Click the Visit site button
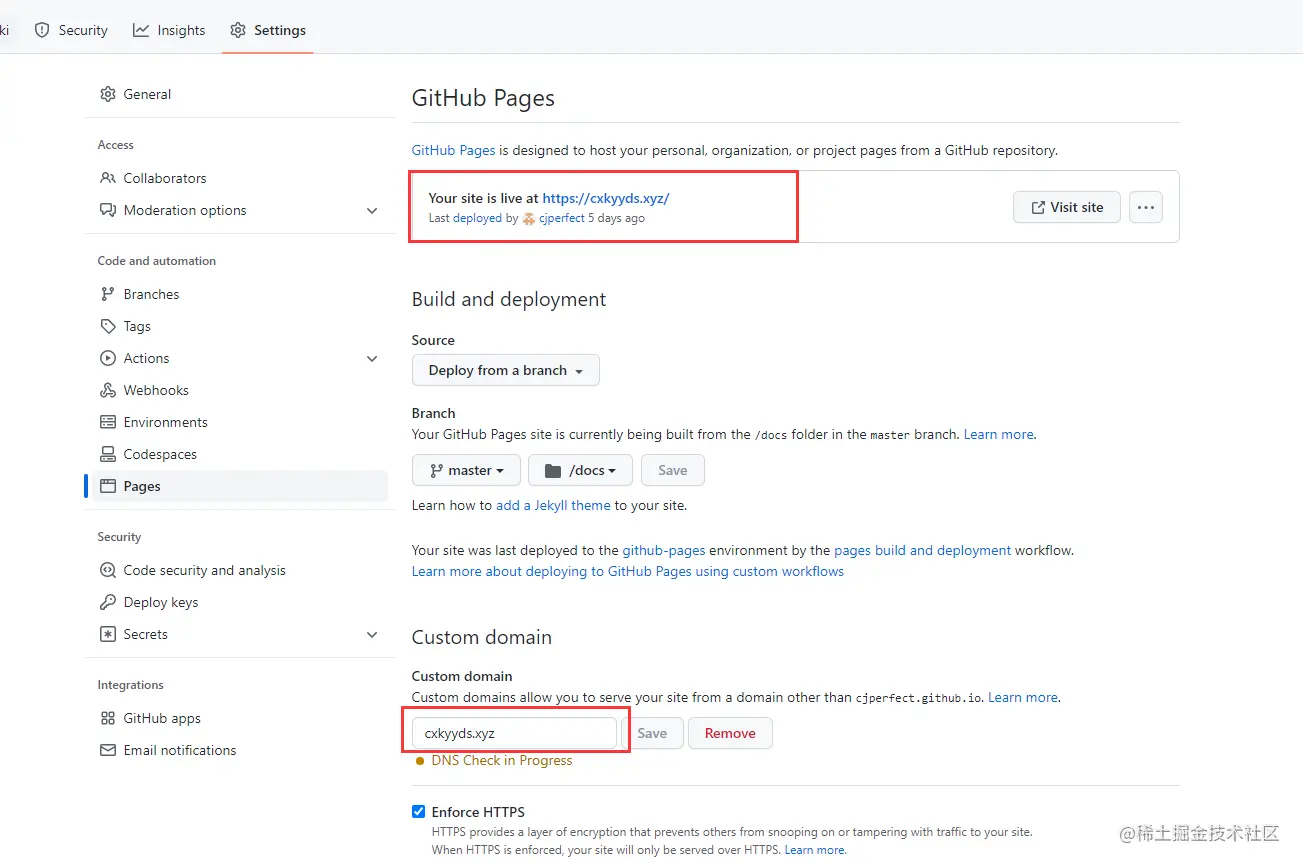1303x867 pixels. click(1067, 207)
